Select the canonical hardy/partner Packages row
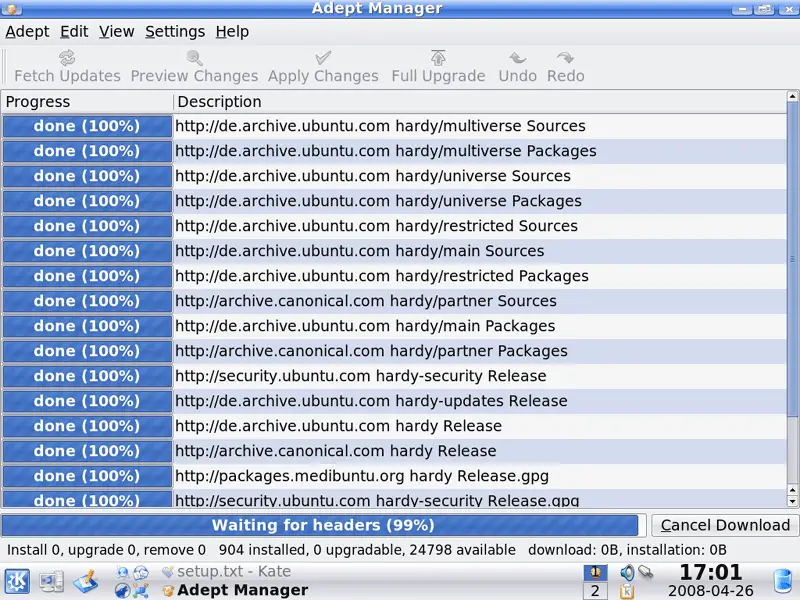Viewport: 800px width, 600px height. pyautogui.click(x=394, y=351)
